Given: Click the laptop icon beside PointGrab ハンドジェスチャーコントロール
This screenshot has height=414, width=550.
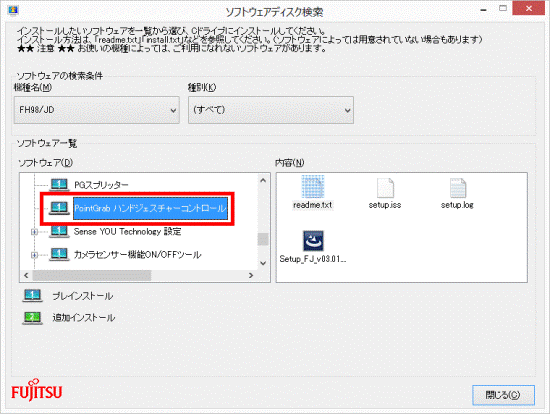Looking at the screenshot, I should 59,208.
